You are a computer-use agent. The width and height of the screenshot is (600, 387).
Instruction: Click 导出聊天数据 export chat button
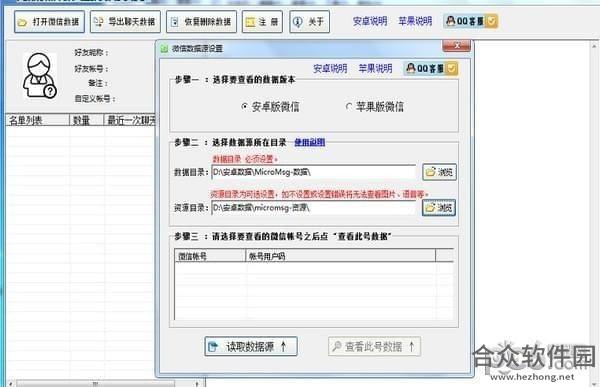[125, 22]
